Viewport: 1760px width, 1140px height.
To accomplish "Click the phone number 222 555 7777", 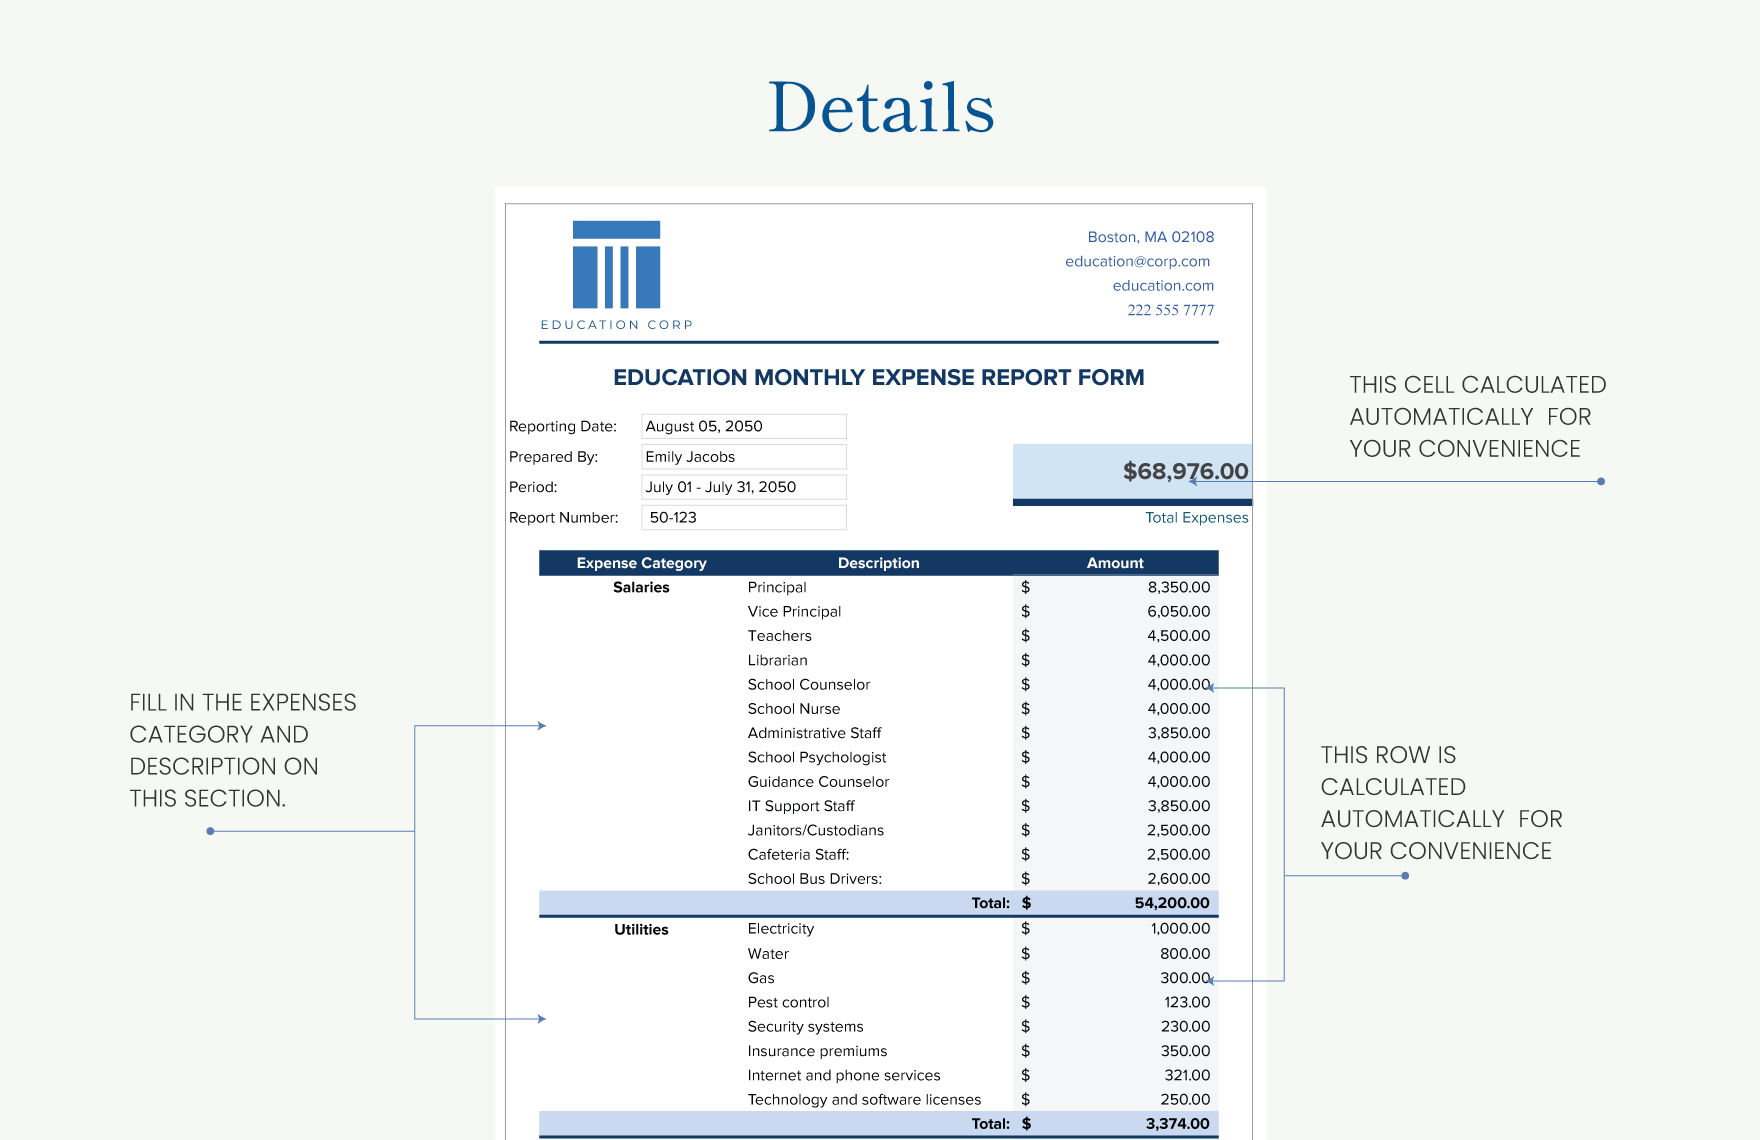I will click(x=1170, y=310).
